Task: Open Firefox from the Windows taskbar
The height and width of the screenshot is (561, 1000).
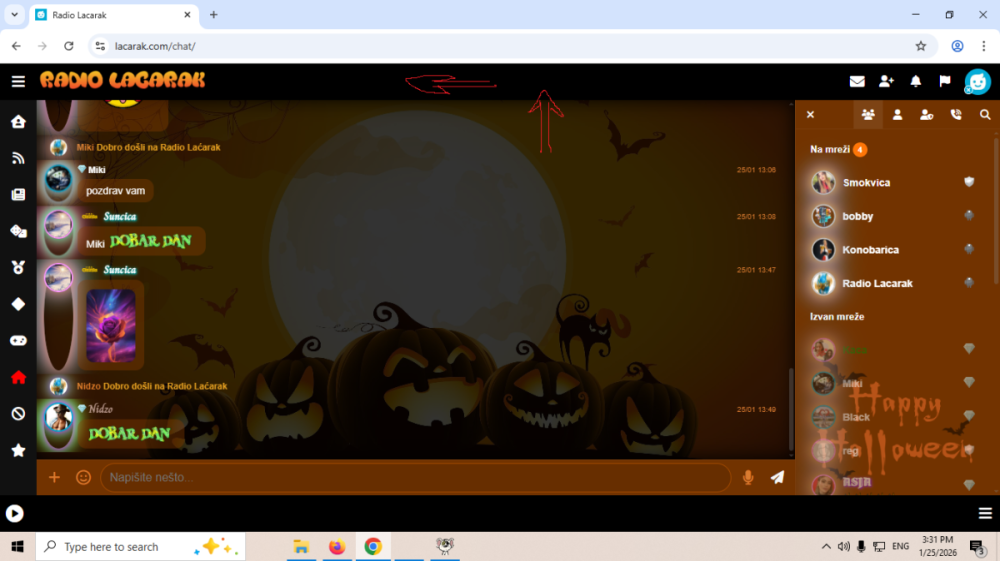Action: [x=336, y=547]
